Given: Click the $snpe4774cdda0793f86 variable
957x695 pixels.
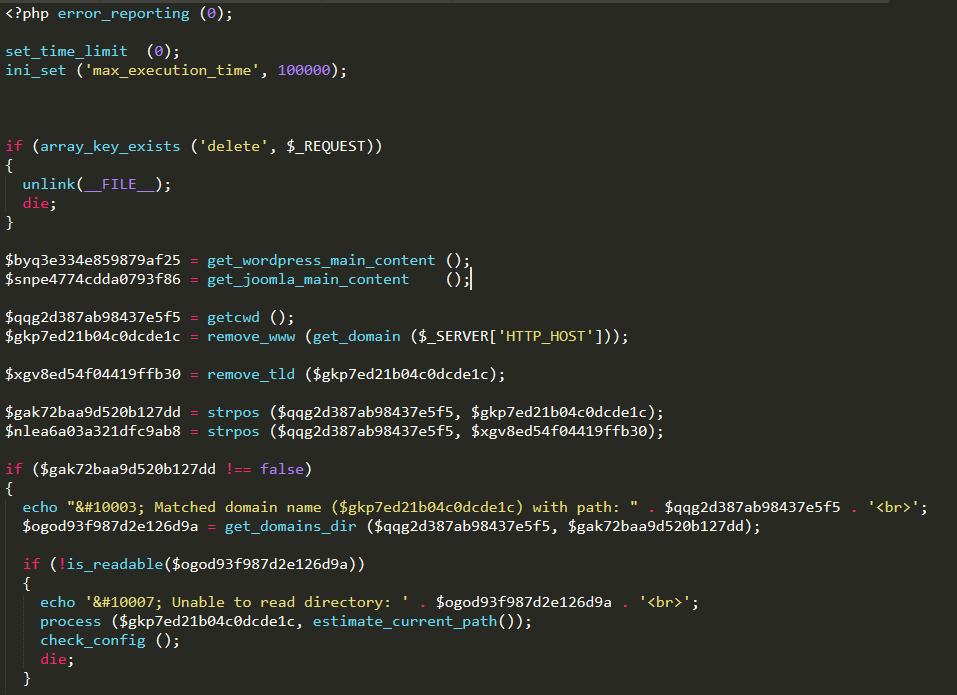Looking at the screenshot, I should tap(93, 279).
